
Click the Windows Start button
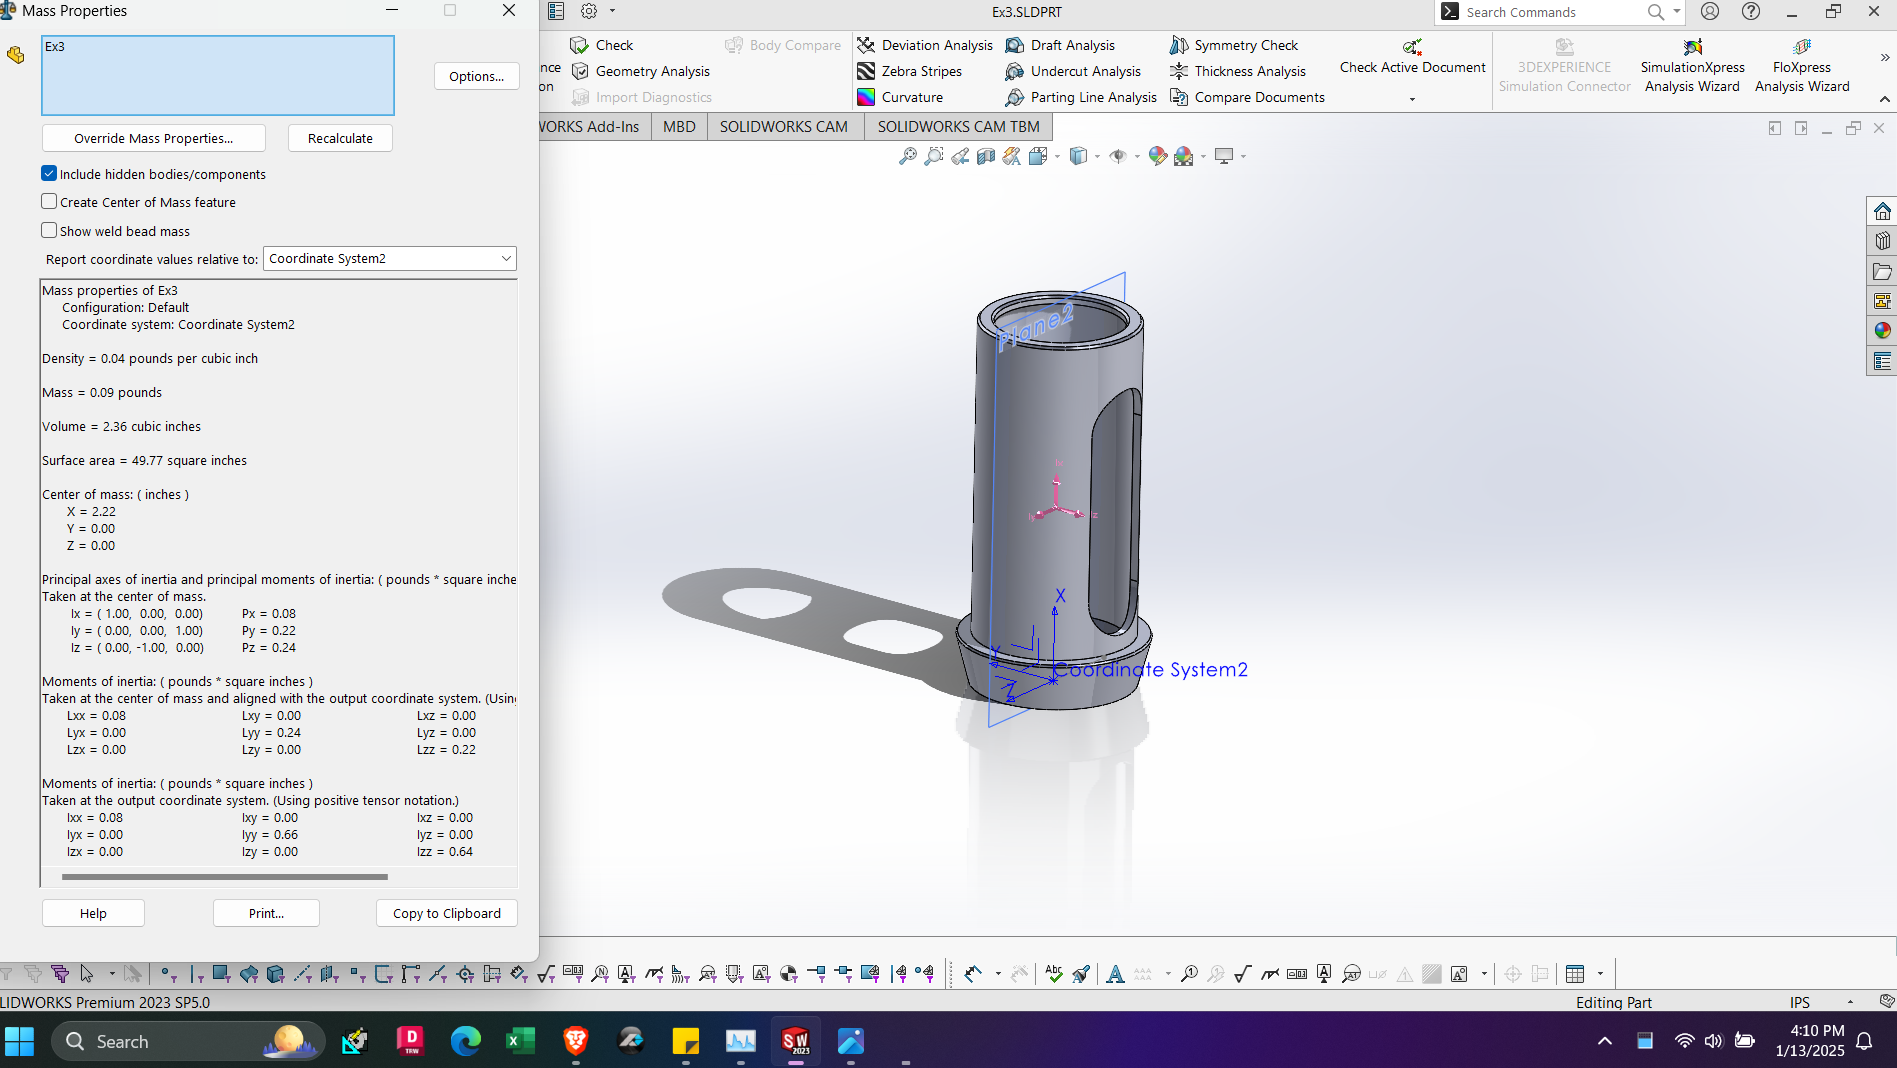(x=19, y=1041)
